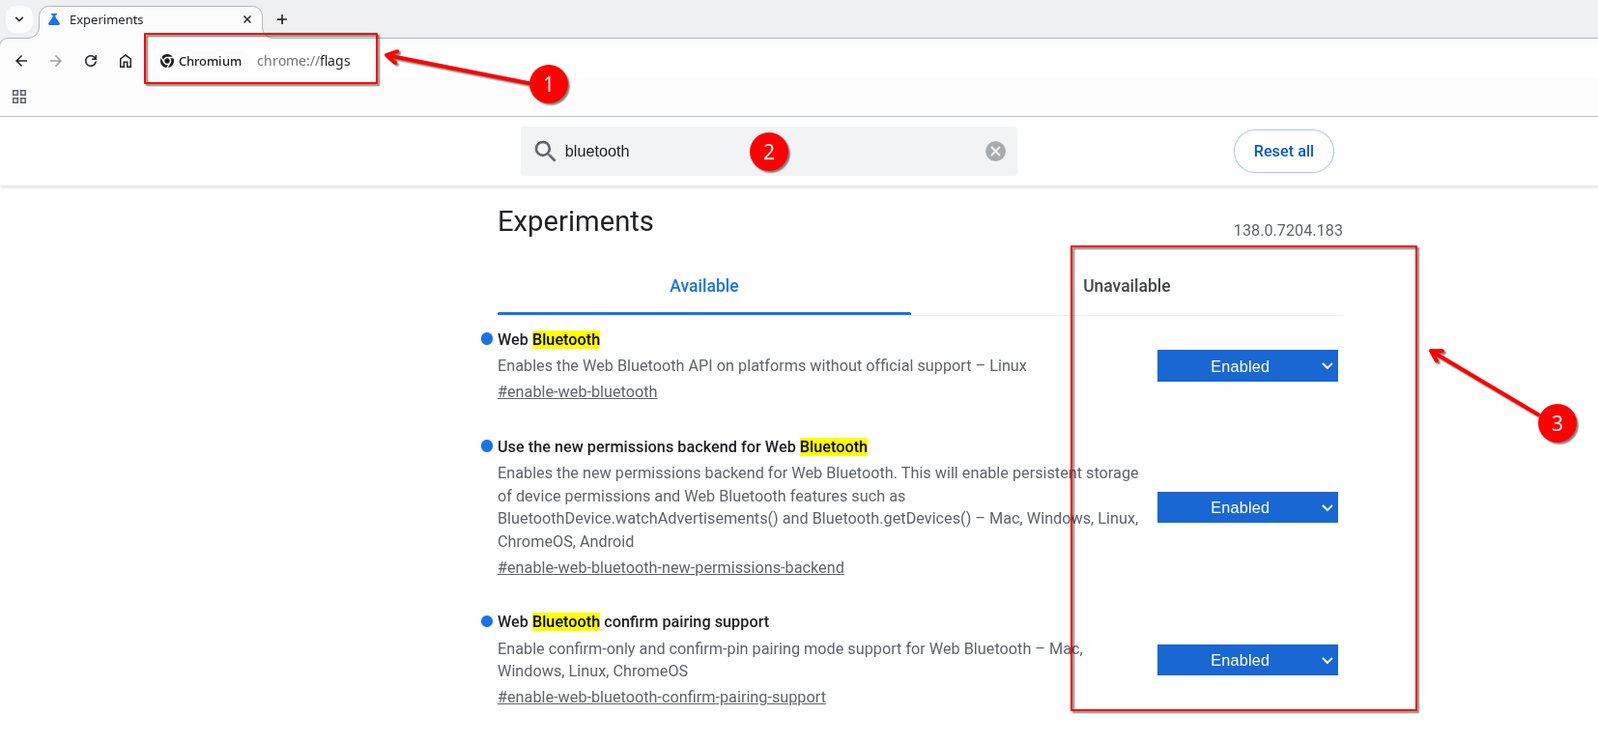Viewport: 1598px width, 744px height.
Task: Click the #enable-web-bluetooth-confirm-pairing-support link
Action: (661, 697)
